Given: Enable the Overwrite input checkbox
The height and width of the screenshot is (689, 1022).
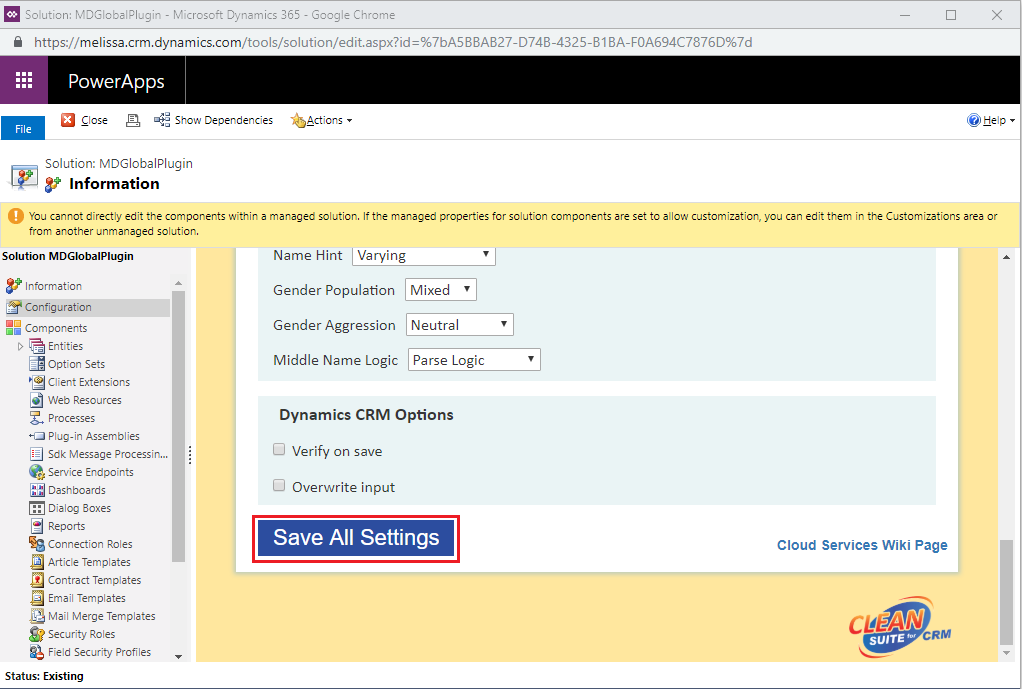Looking at the screenshot, I should click(279, 485).
